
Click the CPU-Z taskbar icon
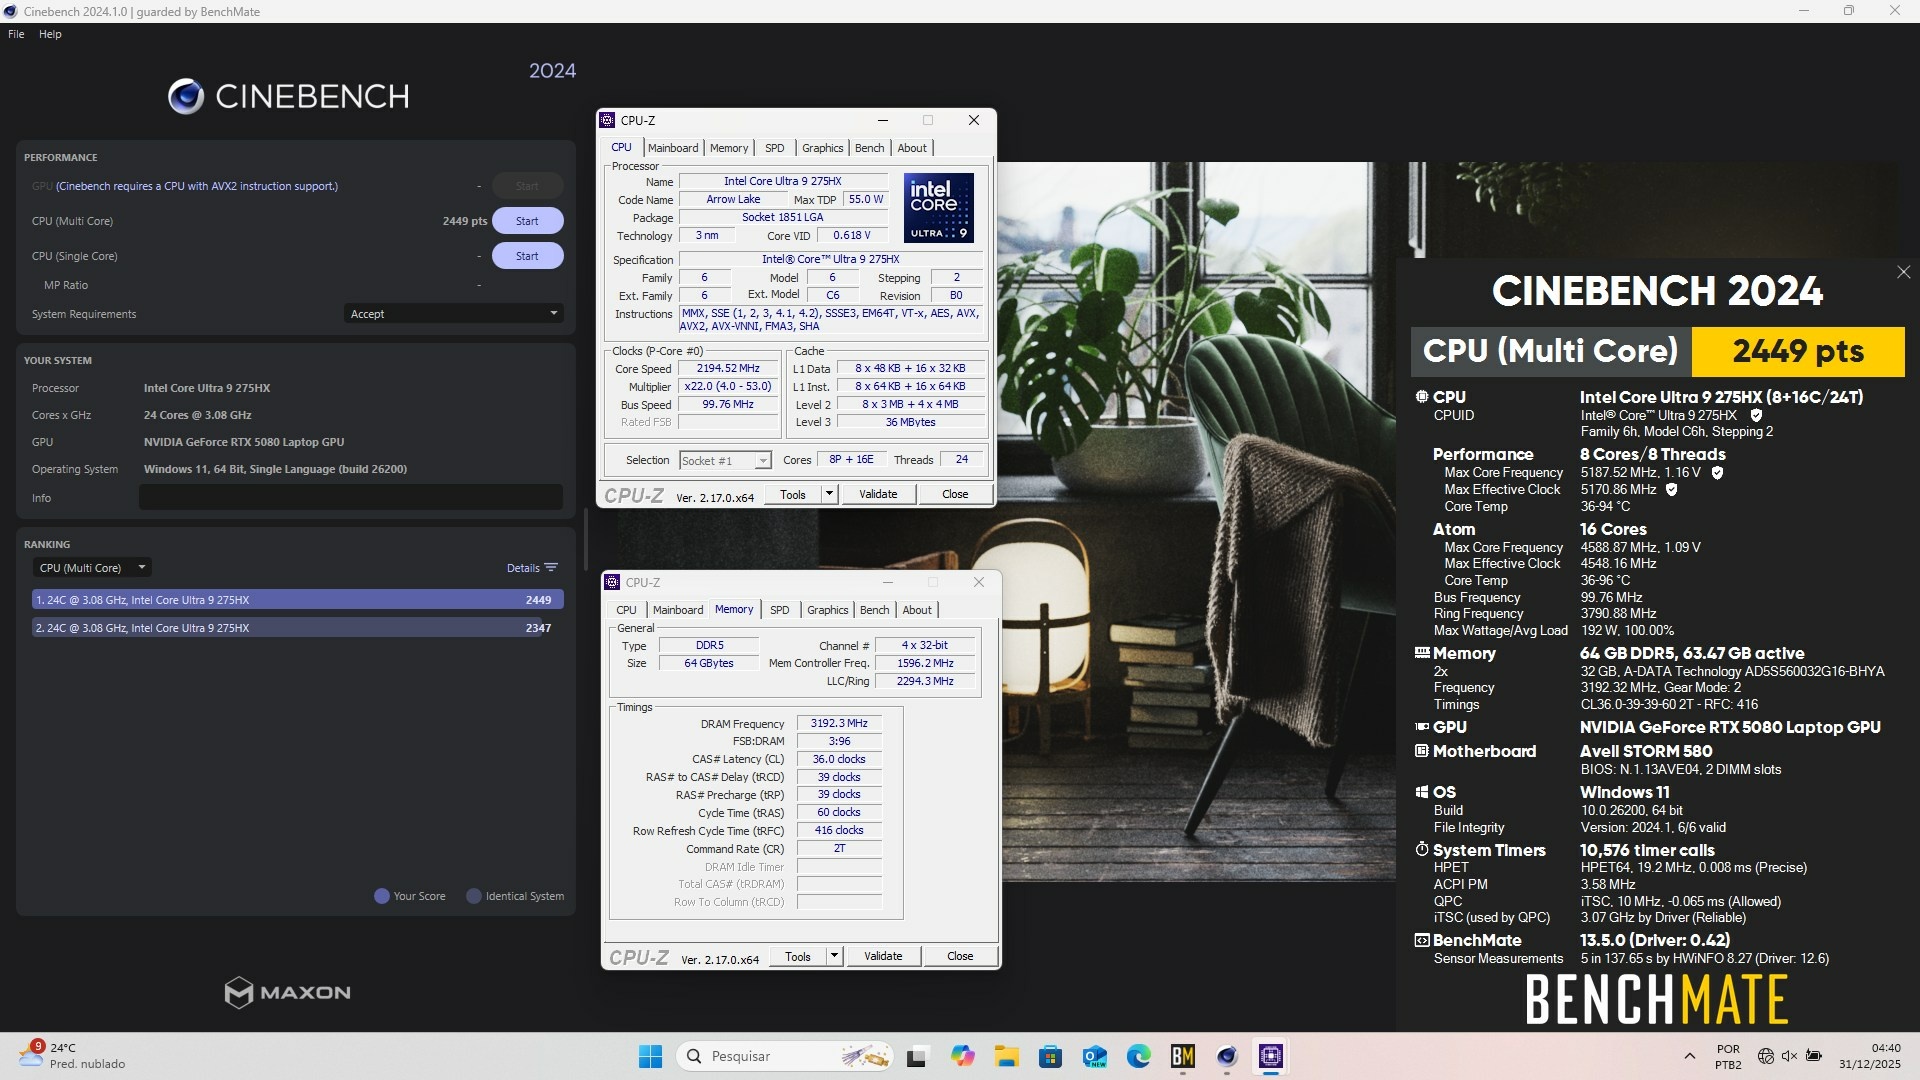coord(1271,1056)
